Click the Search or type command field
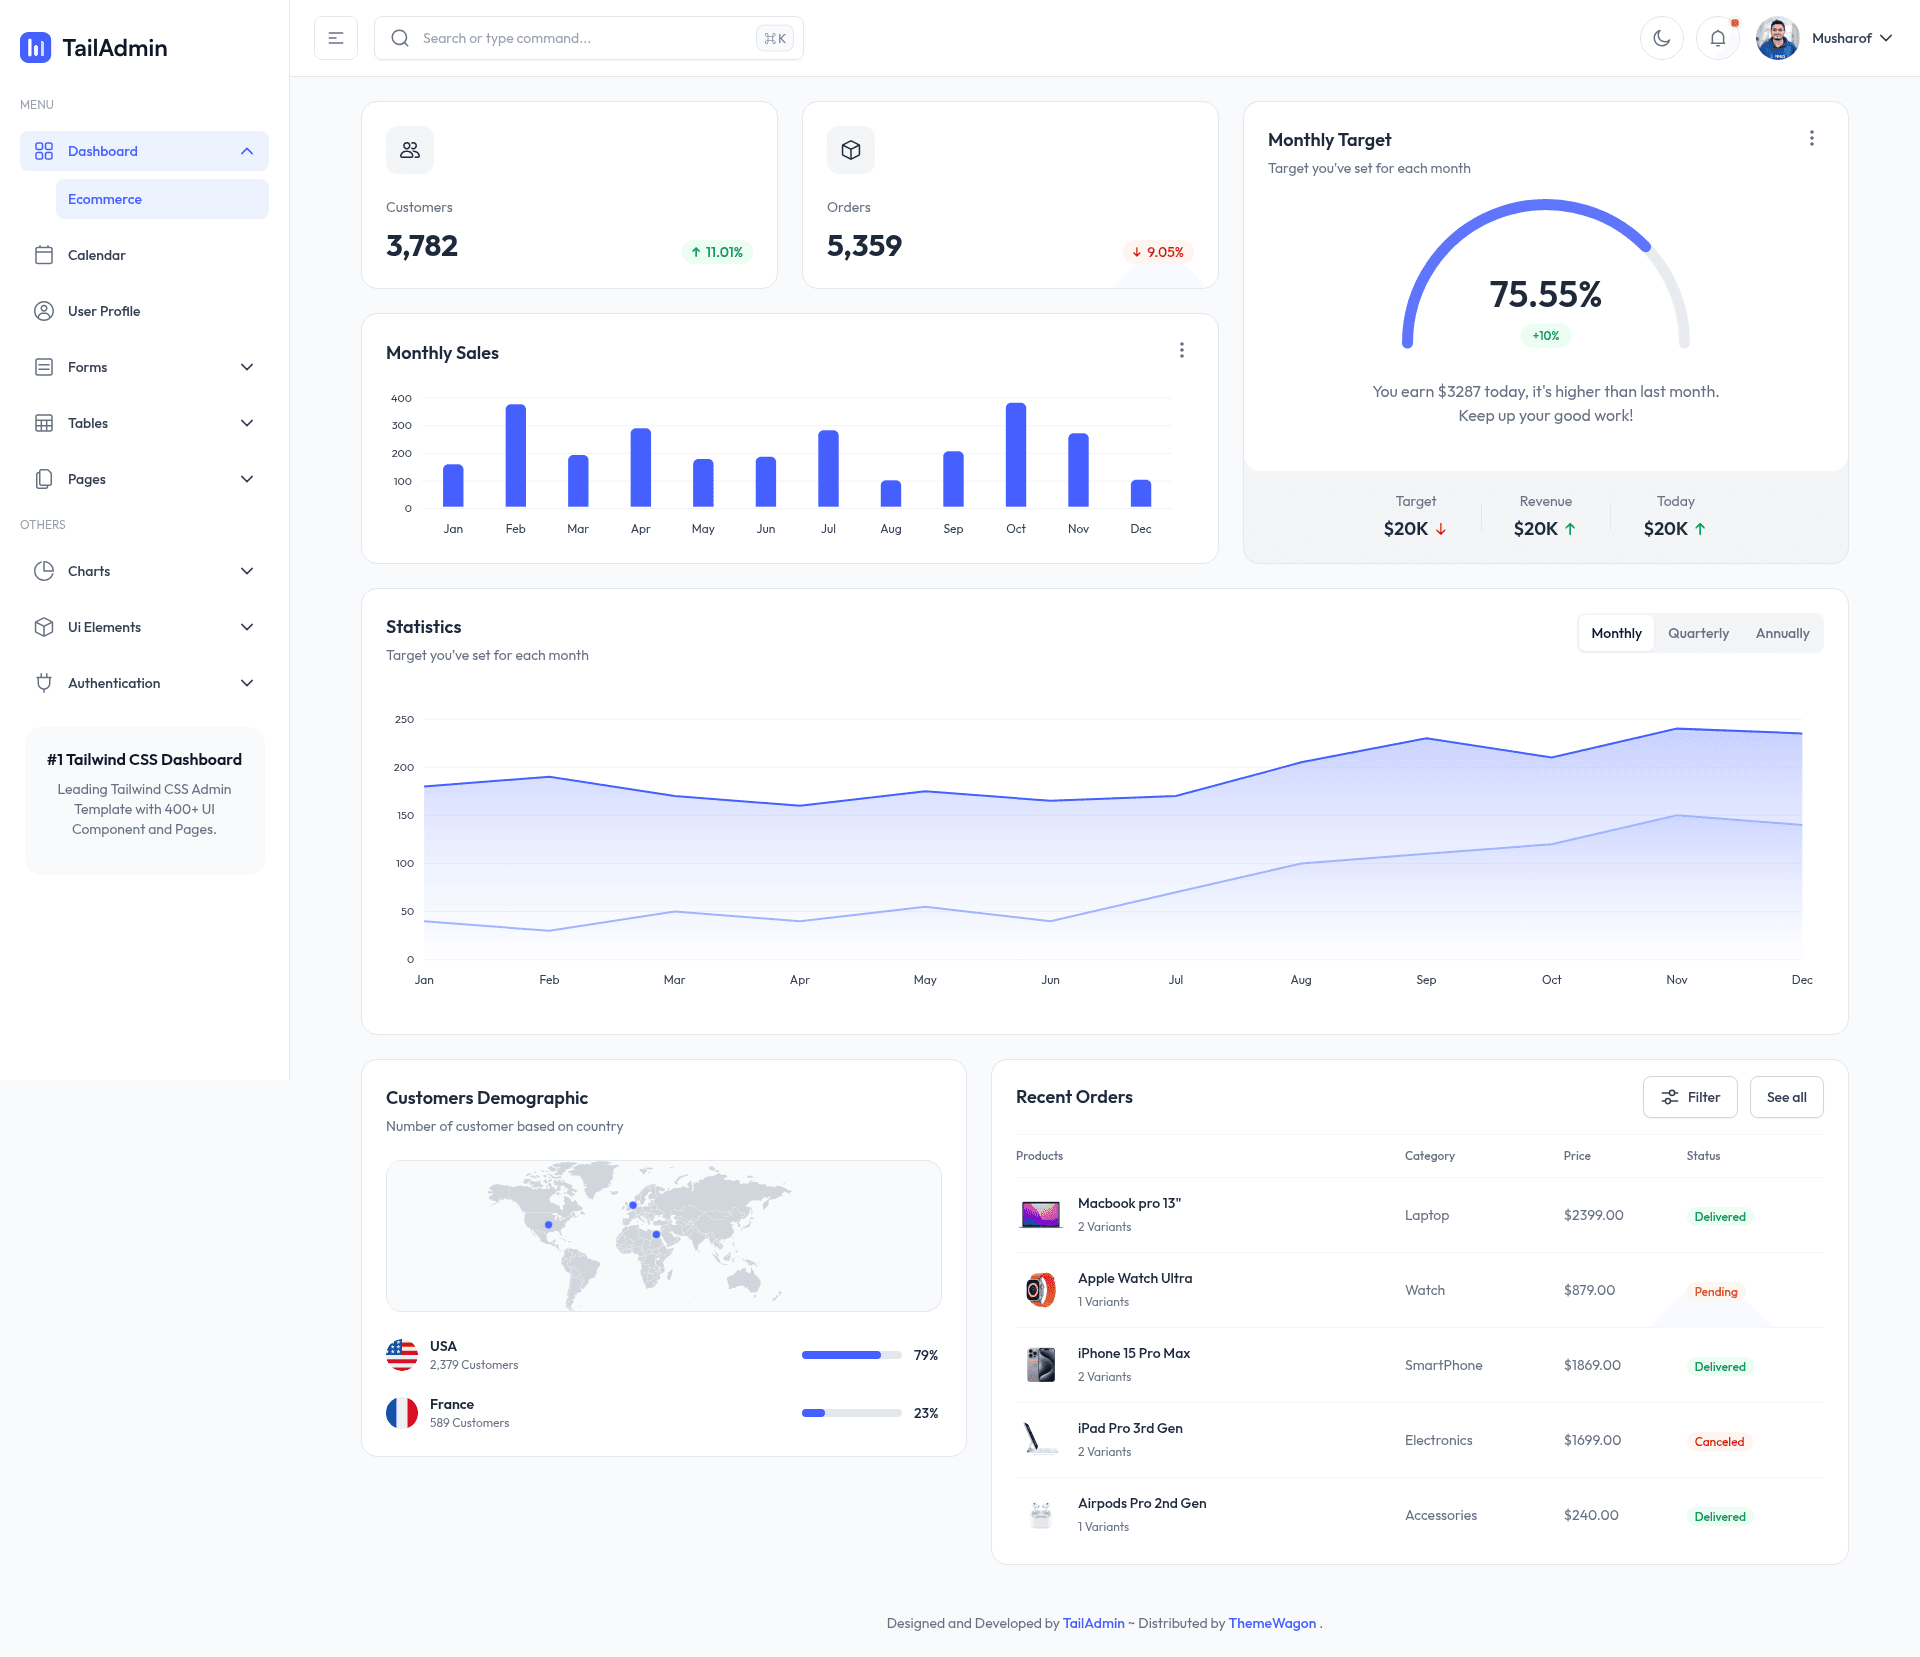The image size is (1920, 1657). (x=589, y=38)
